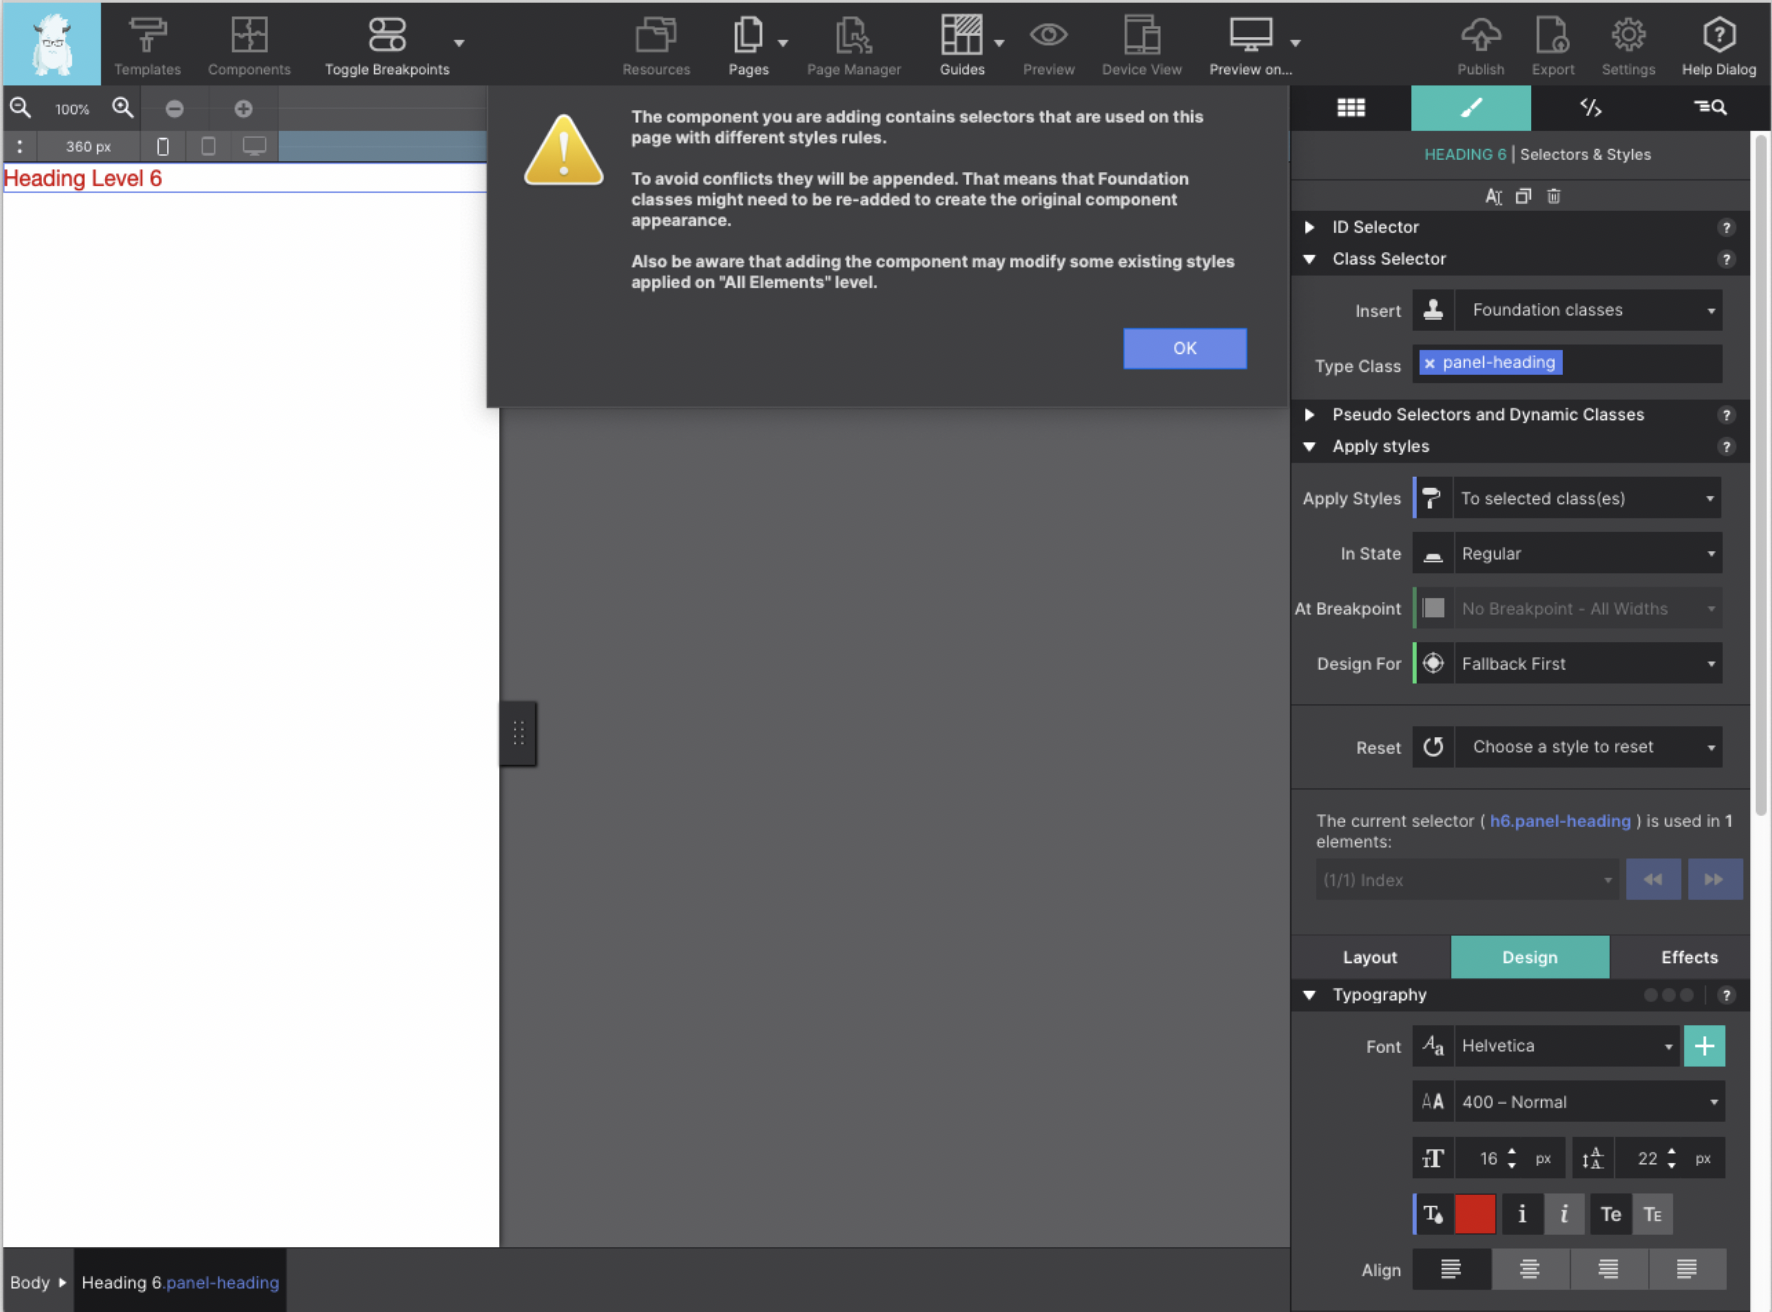1772x1312 pixels.
Task: Open the Device View tool
Action: pyautogui.click(x=1141, y=44)
